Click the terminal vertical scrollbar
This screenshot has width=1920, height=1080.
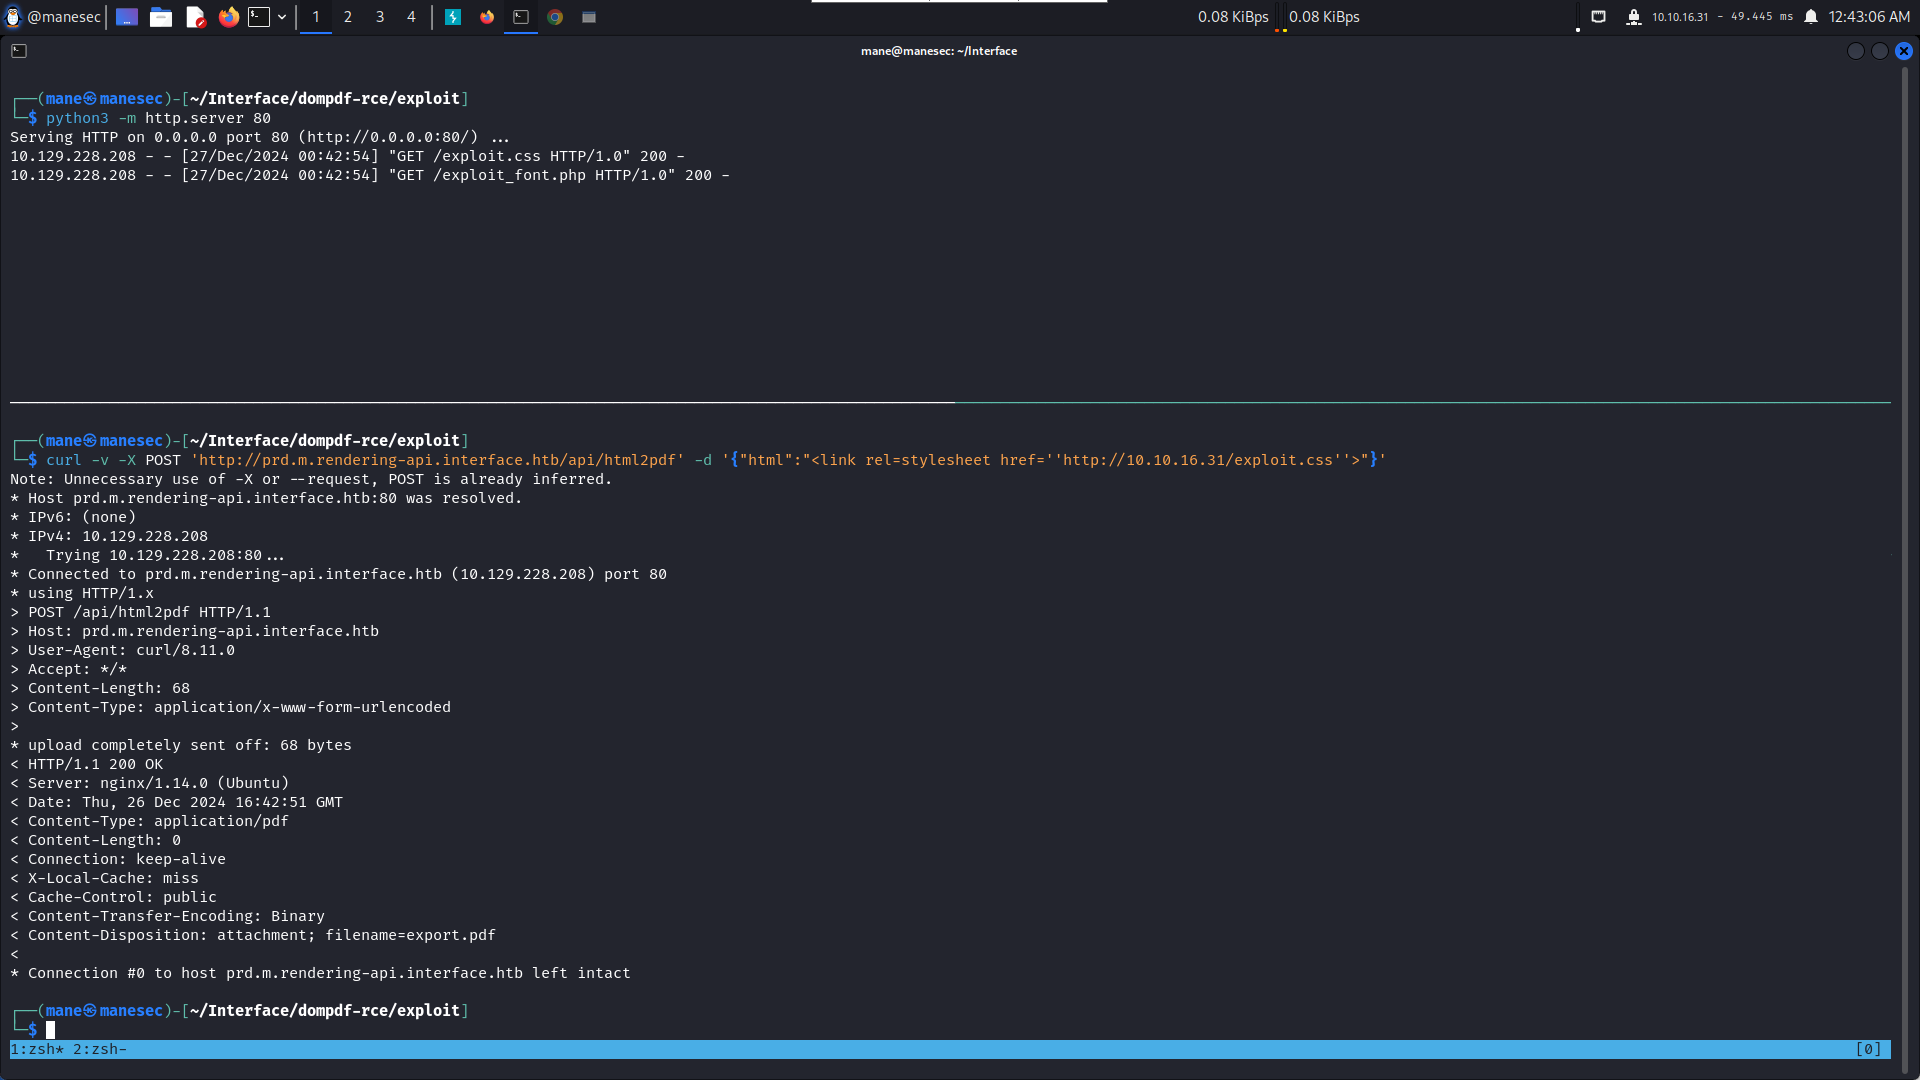click(x=1906, y=570)
